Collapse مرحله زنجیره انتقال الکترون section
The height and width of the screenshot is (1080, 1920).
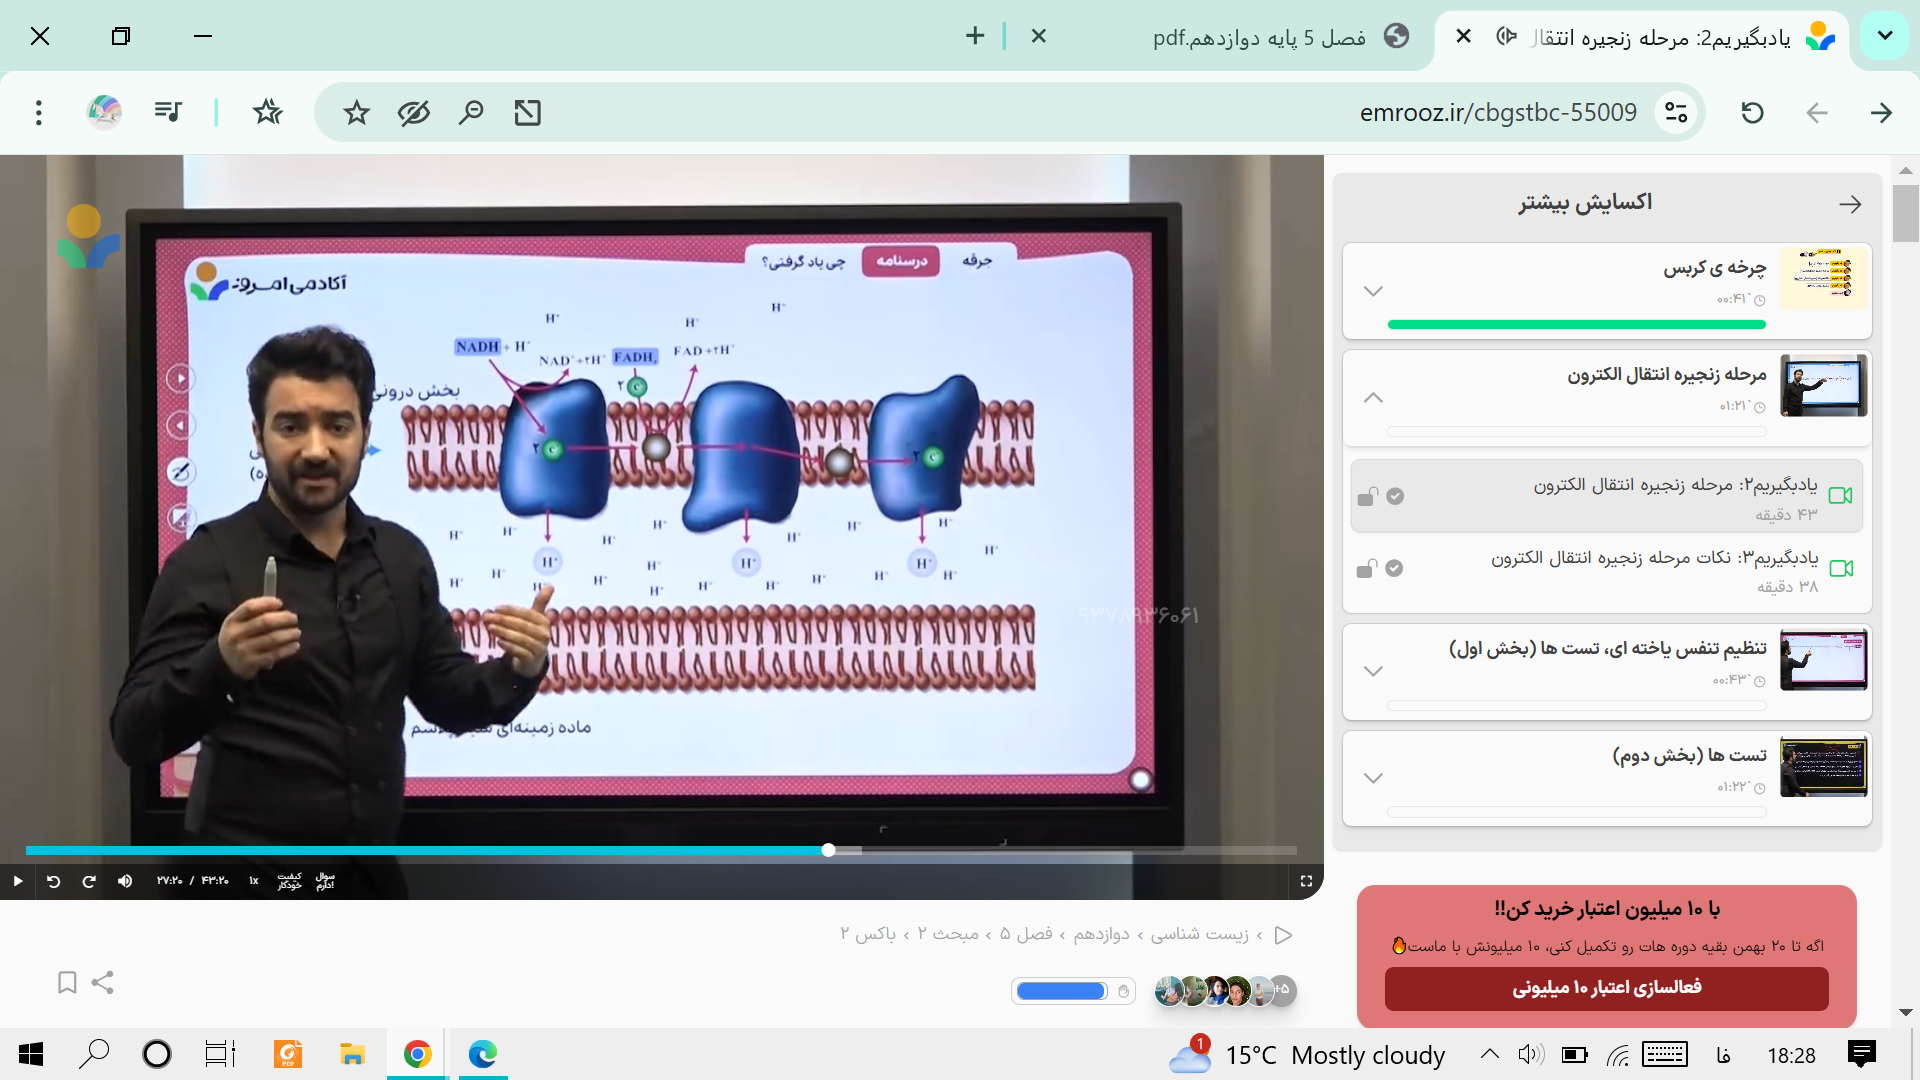(1373, 398)
